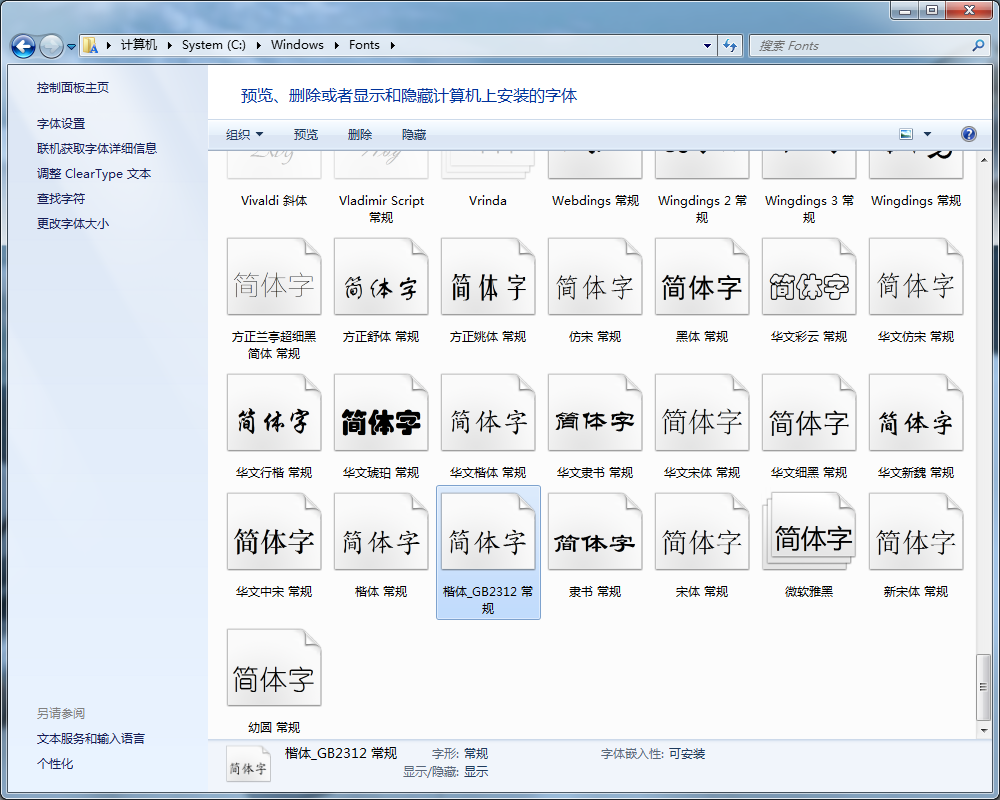Viewport: 1000px width, 800px height.
Task: Click the scrollbar up arrow
Action: tap(983, 159)
